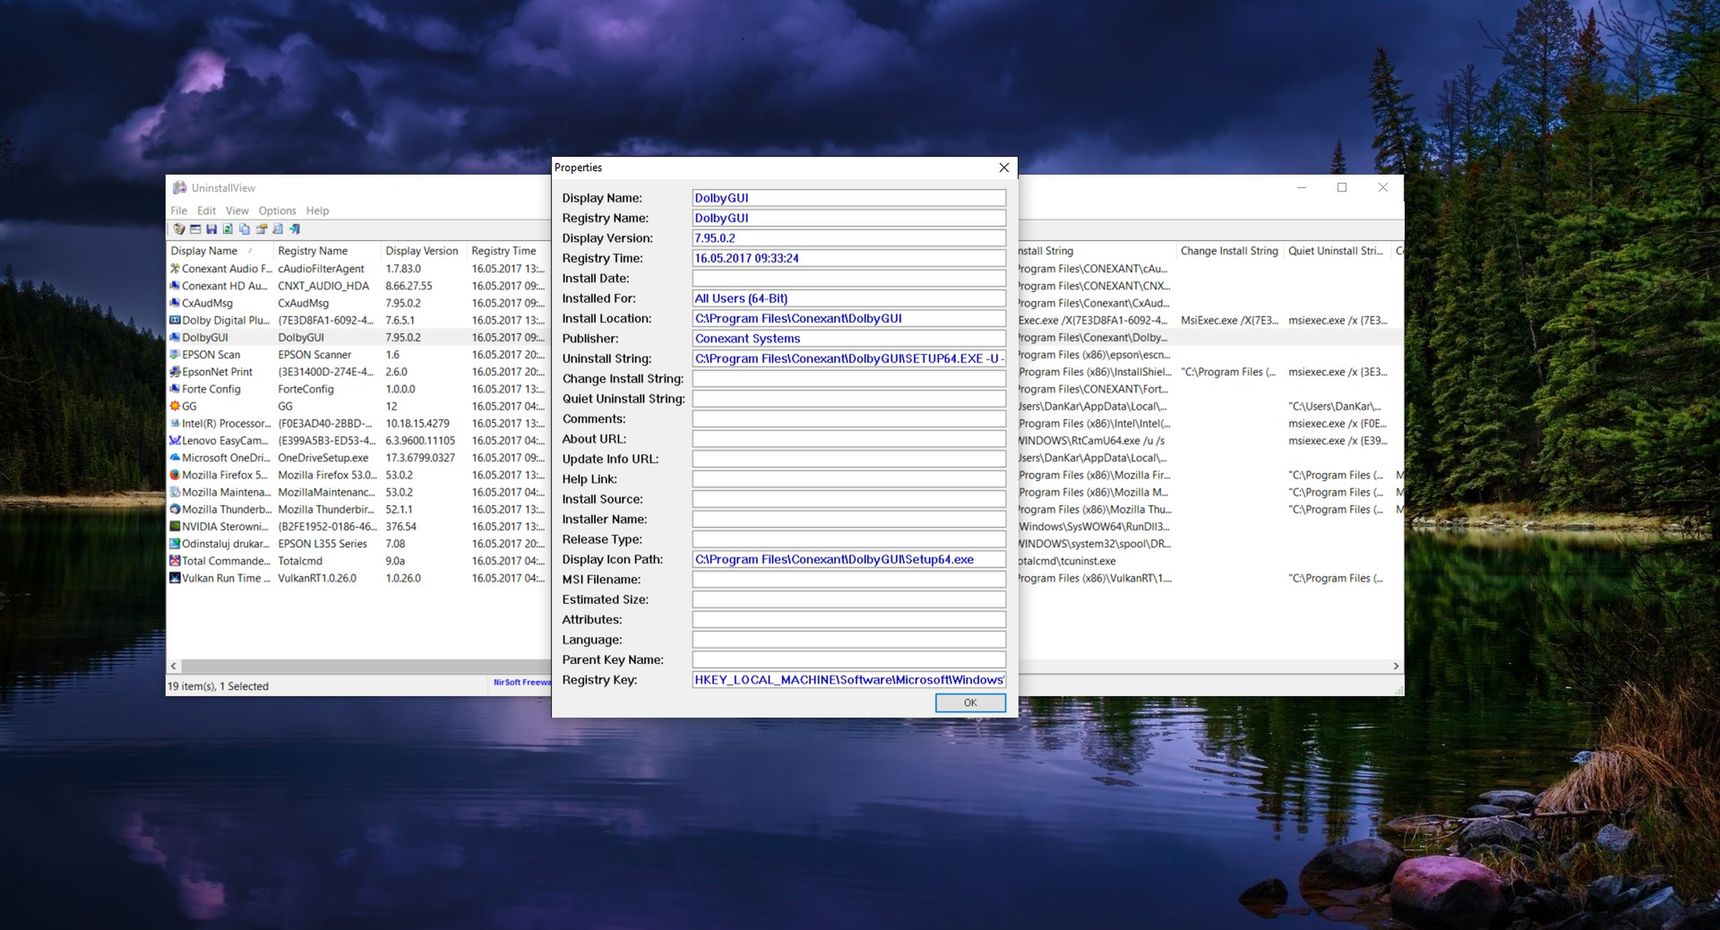Image resolution: width=1720 pixels, height=930 pixels.
Task: Sort by the Registry Time column header
Action: point(508,251)
